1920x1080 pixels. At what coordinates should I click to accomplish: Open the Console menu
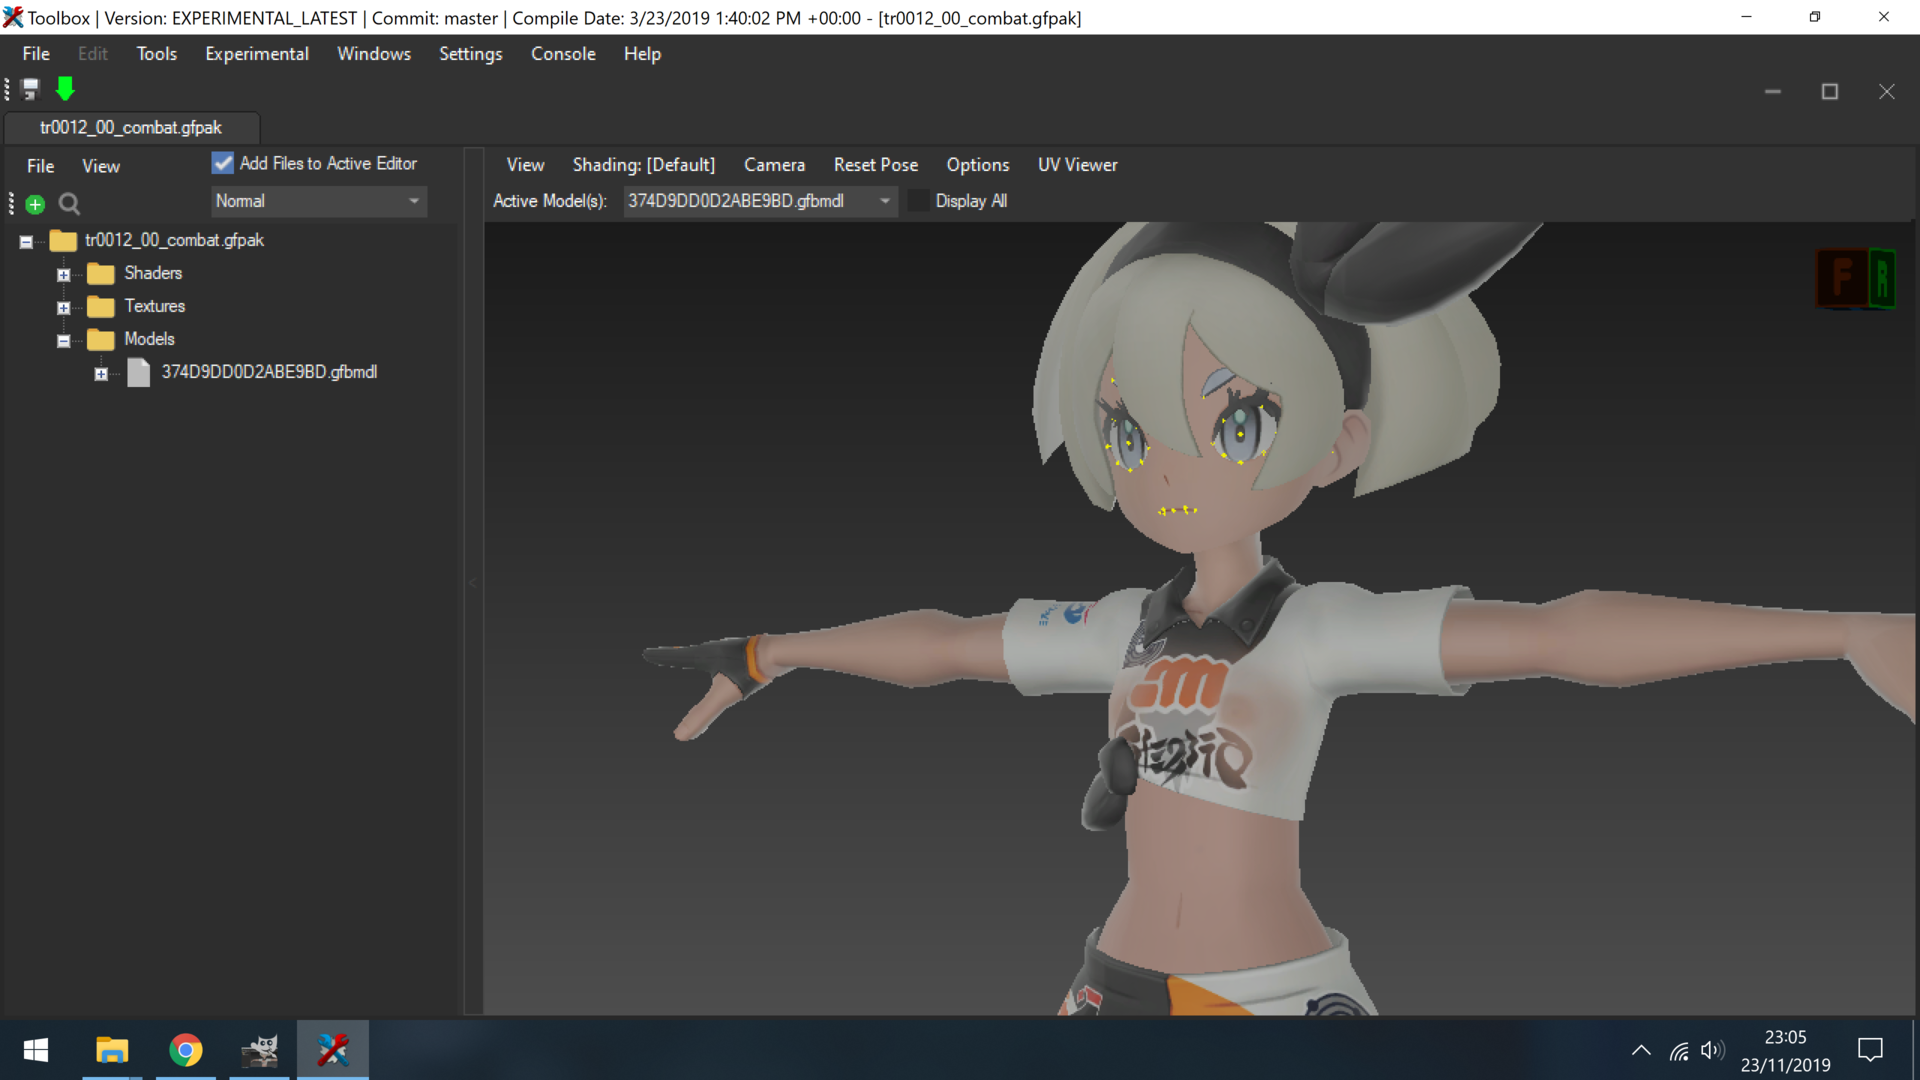tap(563, 54)
